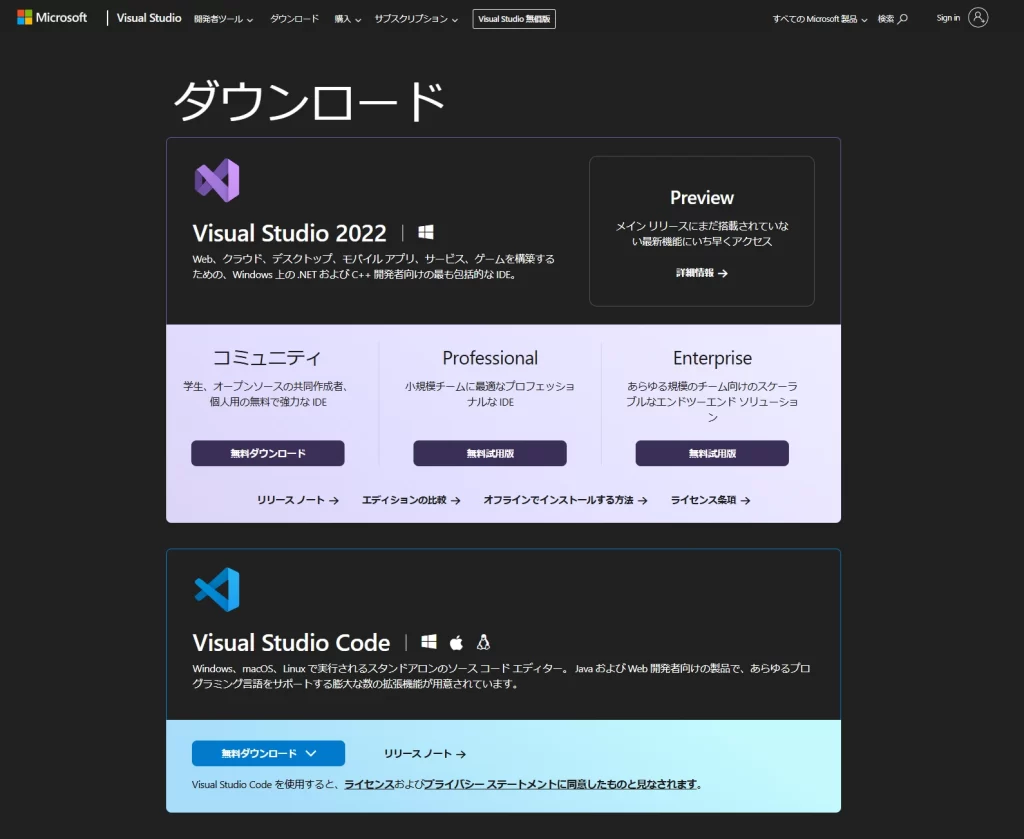Screen dimensions: 1024x839
Task: Open the 購入 dropdown in the navigation
Action: 347,17
